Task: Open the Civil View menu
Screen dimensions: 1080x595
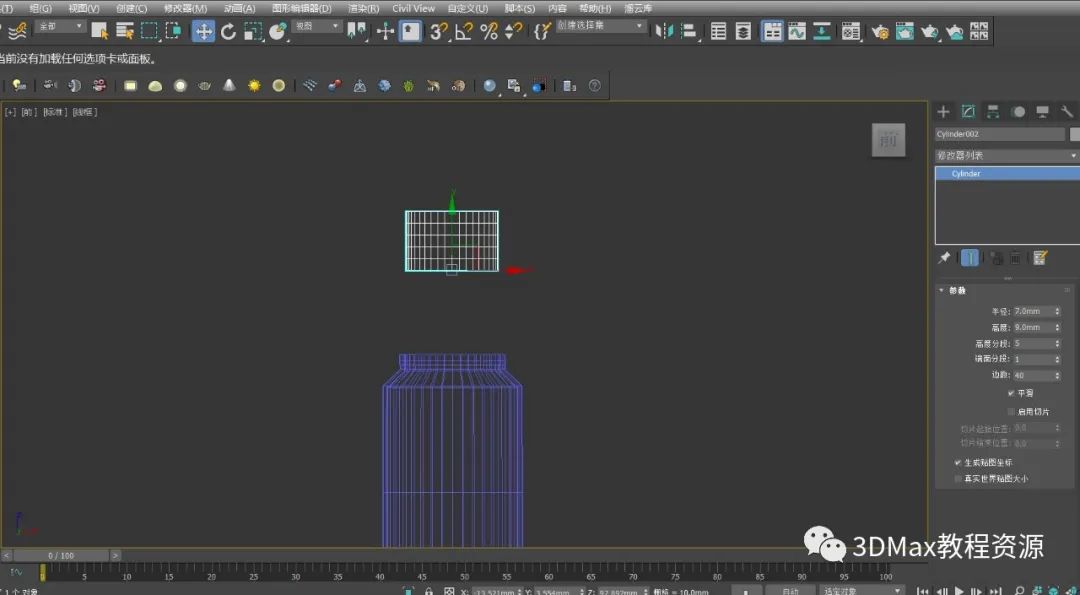Action: point(413,8)
